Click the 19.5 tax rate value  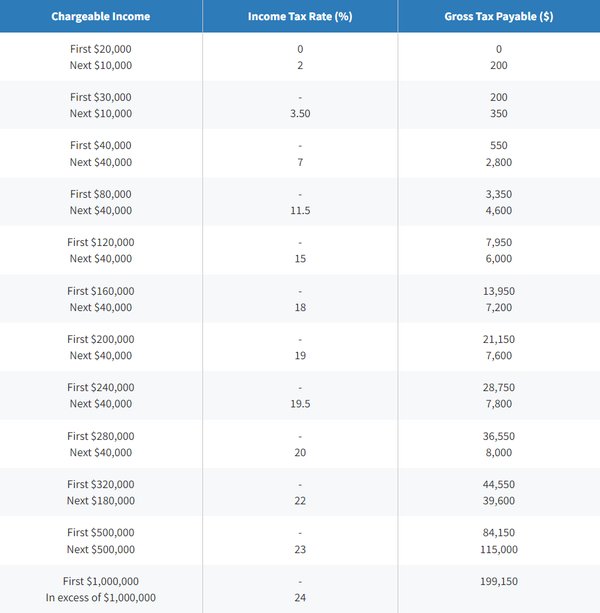click(300, 404)
